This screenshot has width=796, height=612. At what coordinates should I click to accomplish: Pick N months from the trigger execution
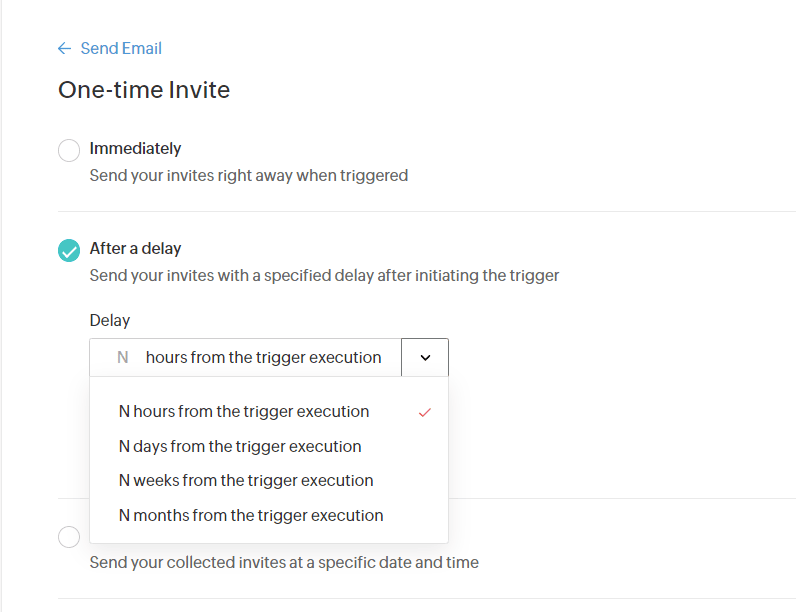tap(251, 515)
